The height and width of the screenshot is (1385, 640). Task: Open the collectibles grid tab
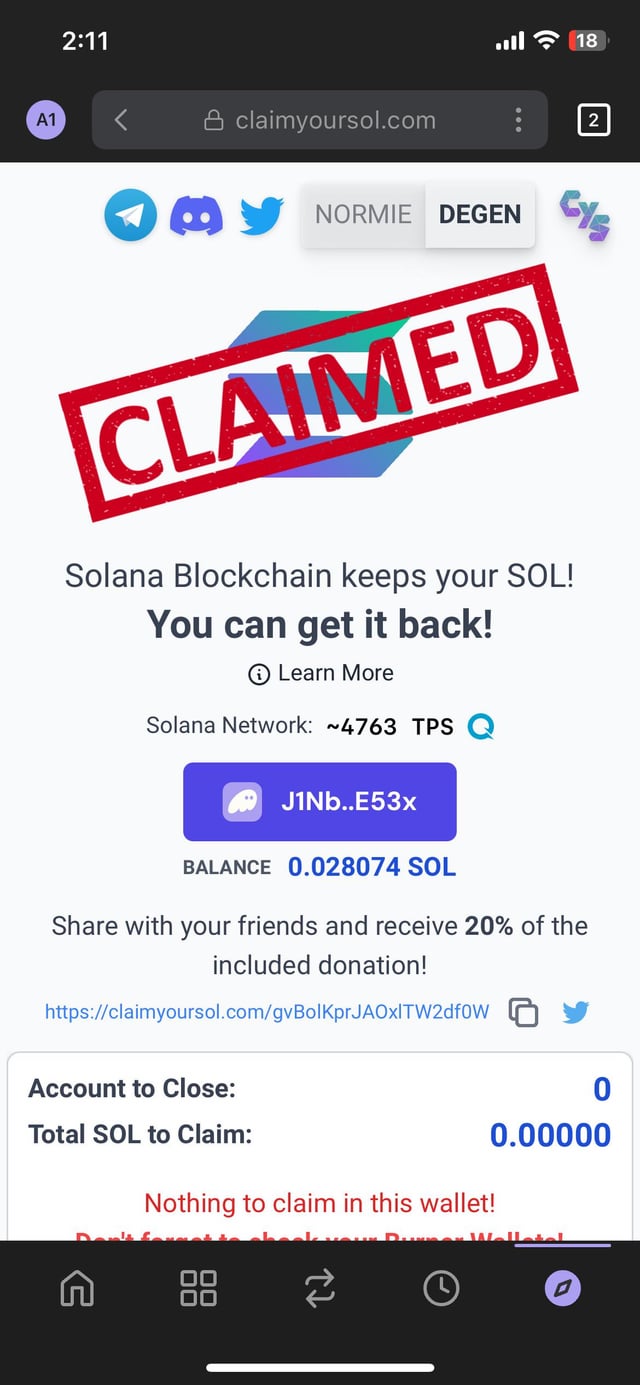198,1289
